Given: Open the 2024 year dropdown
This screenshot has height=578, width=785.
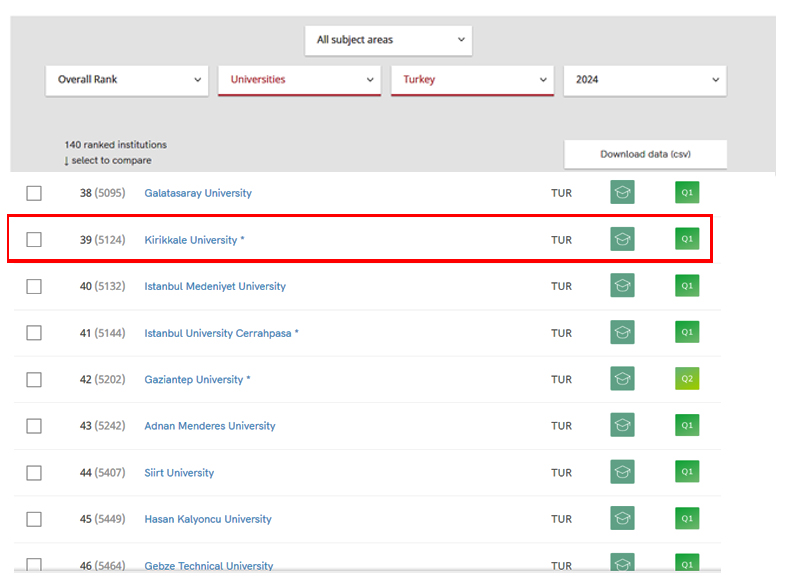Looking at the screenshot, I should pos(645,80).
